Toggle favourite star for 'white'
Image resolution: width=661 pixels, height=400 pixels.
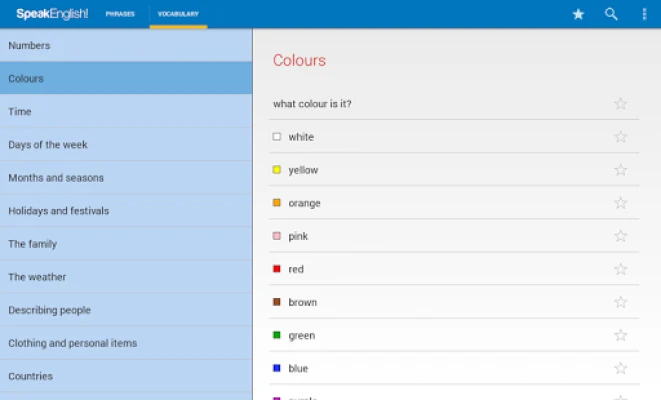[620, 137]
